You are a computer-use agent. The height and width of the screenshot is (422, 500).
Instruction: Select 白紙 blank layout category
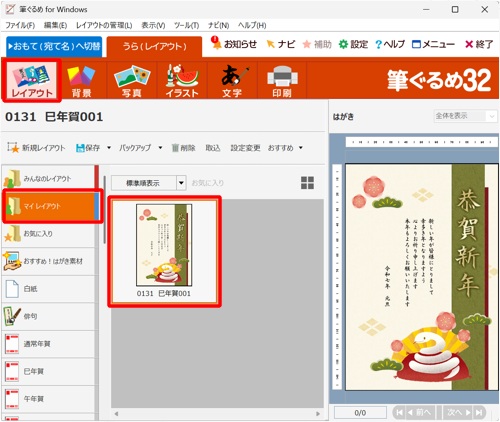tap(49, 289)
